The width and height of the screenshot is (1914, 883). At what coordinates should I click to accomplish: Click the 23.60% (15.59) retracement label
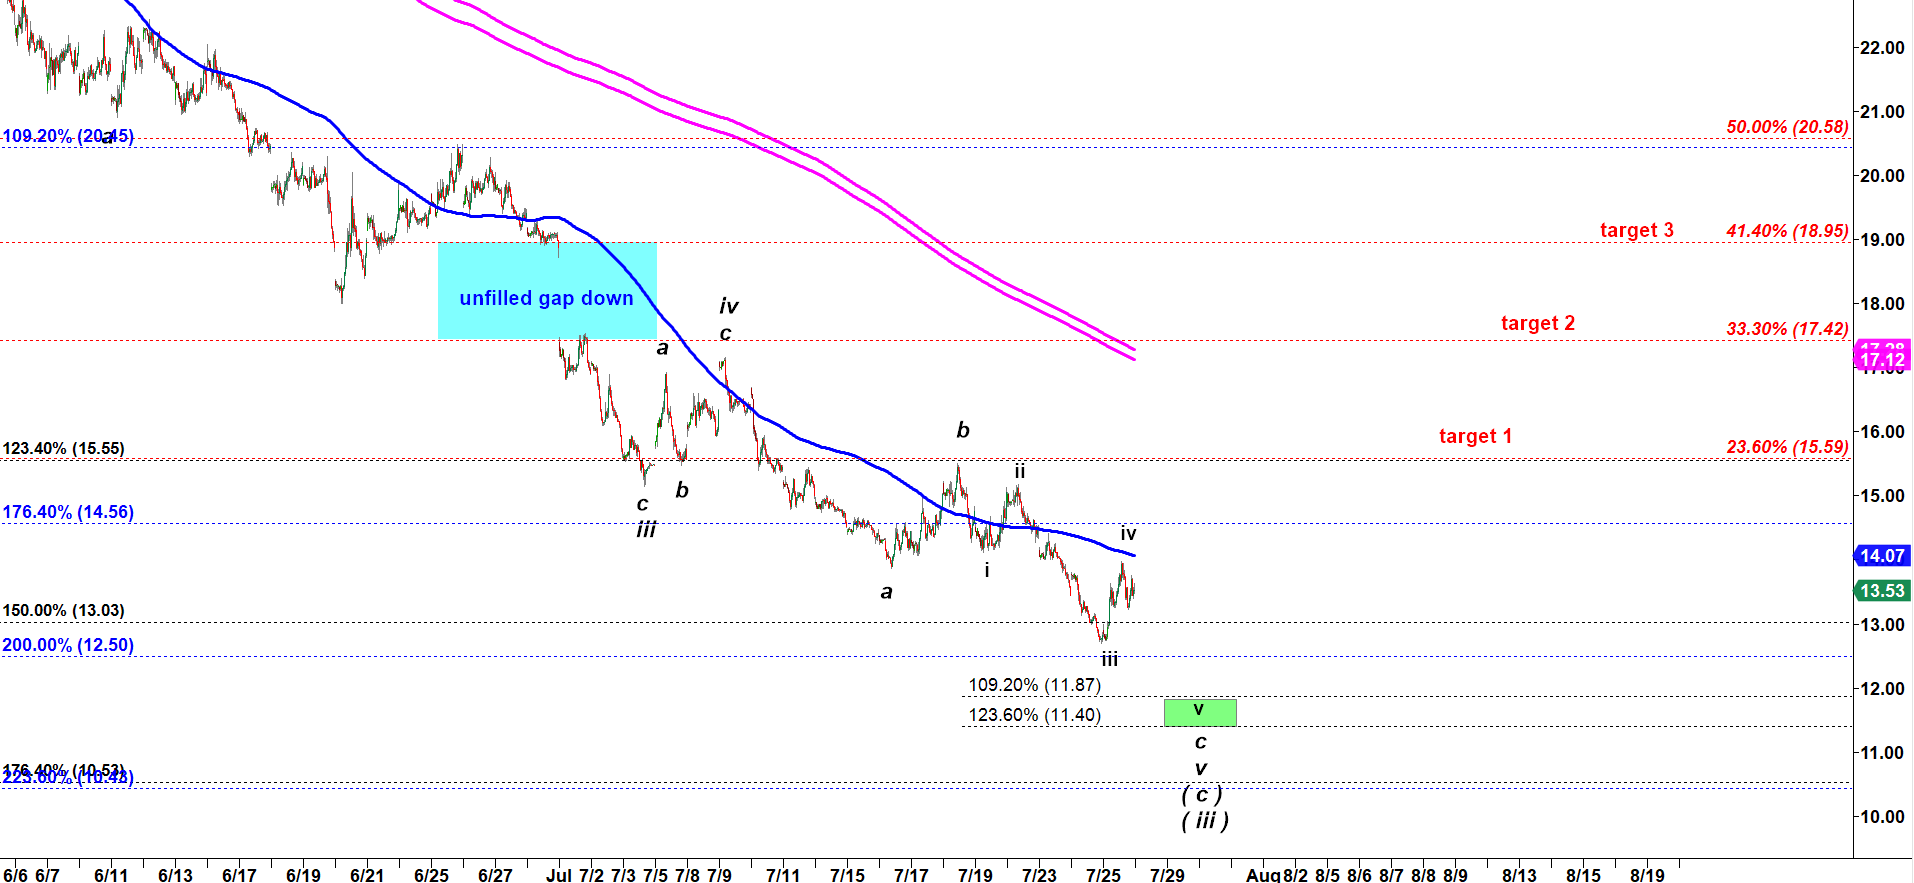click(1787, 447)
